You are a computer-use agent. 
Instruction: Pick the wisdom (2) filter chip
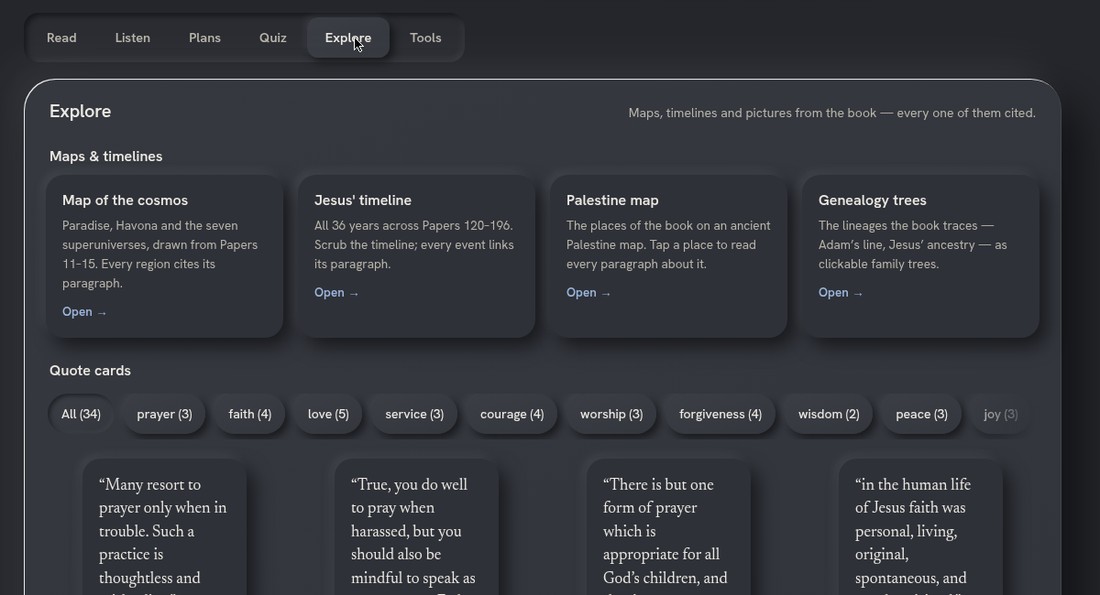tap(829, 414)
